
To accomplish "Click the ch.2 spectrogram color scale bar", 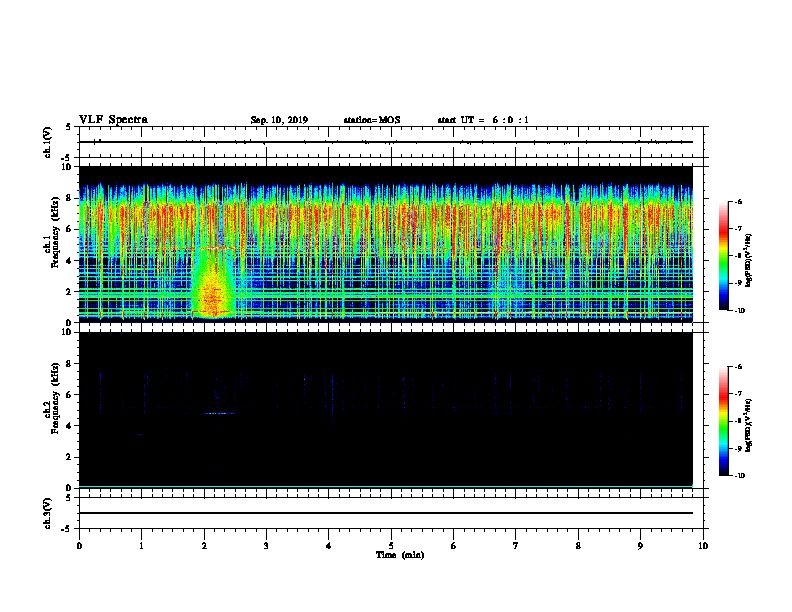I will [x=724, y=421].
